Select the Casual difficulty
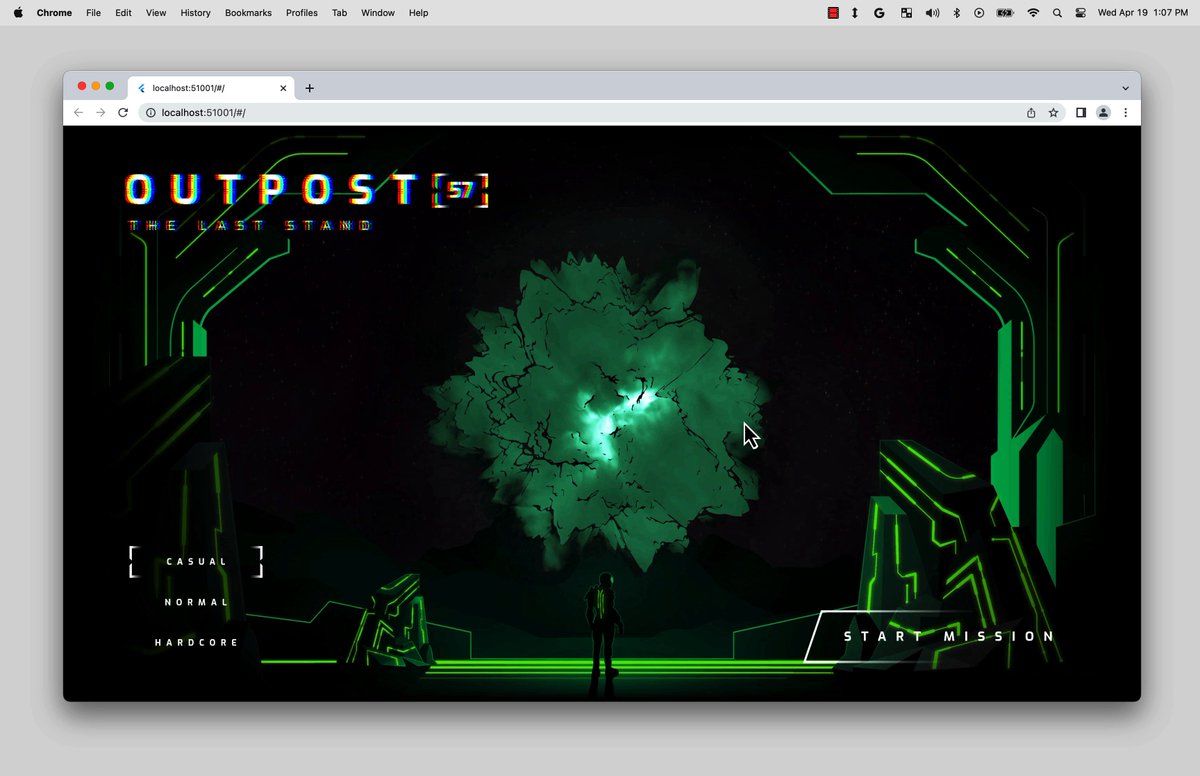Image resolution: width=1200 pixels, height=776 pixels. 196,562
